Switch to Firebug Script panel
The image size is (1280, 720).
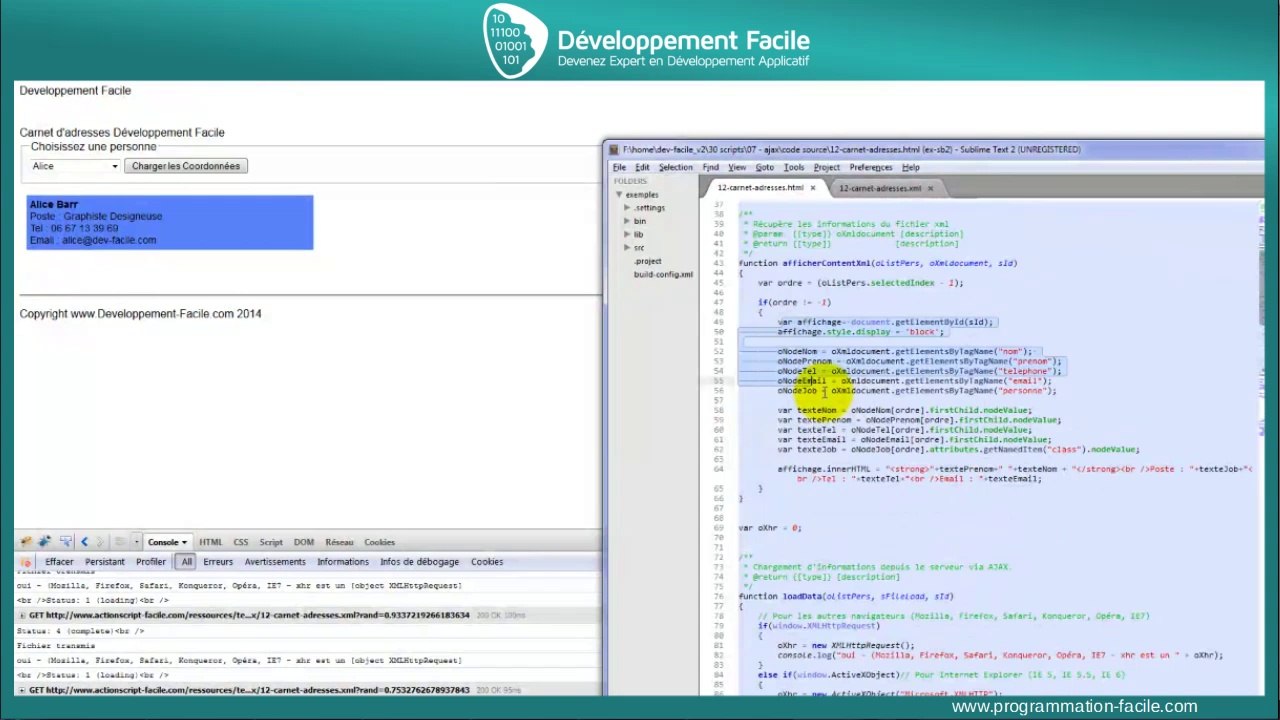coord(271,542)
